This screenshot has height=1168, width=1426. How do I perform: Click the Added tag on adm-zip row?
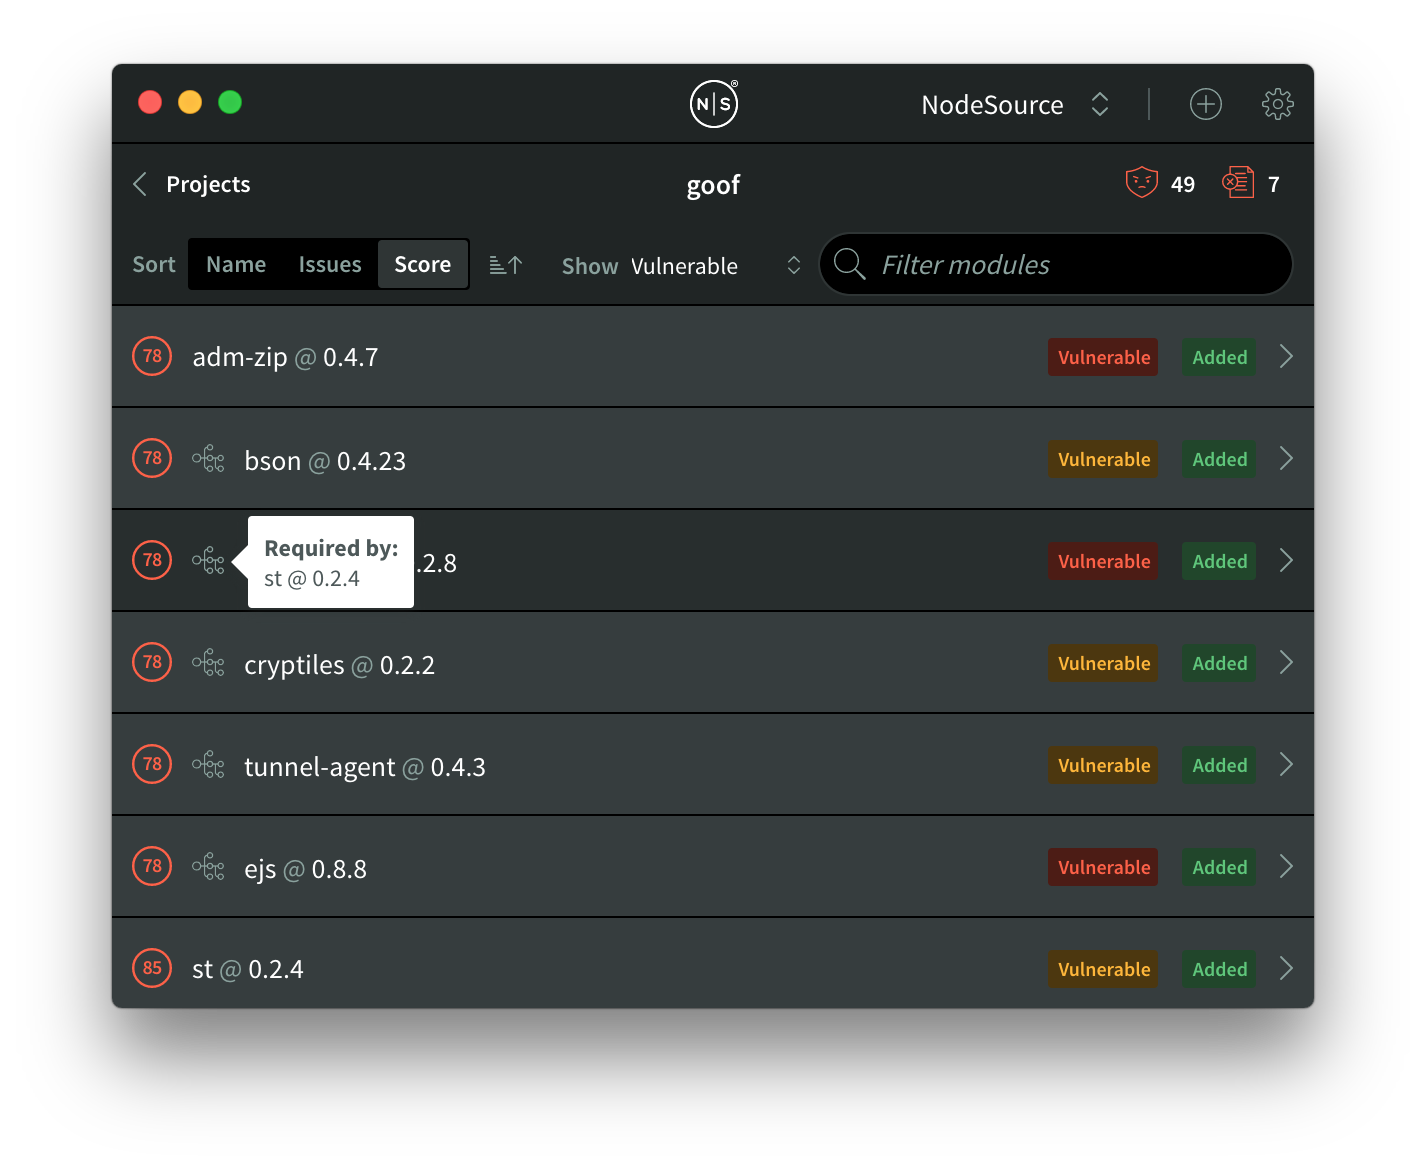point(1219,357)
